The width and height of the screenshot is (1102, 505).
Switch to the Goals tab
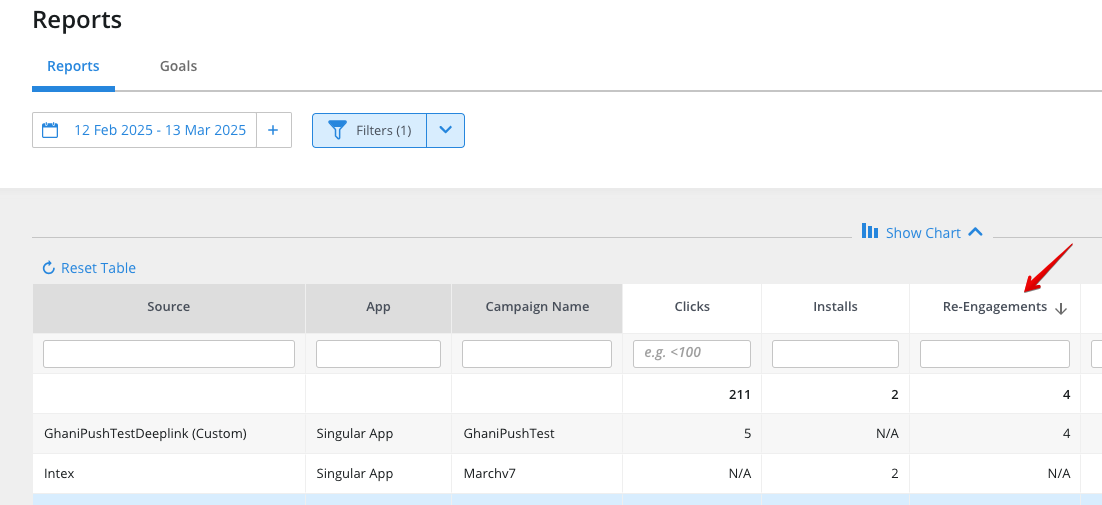point(179,66)
